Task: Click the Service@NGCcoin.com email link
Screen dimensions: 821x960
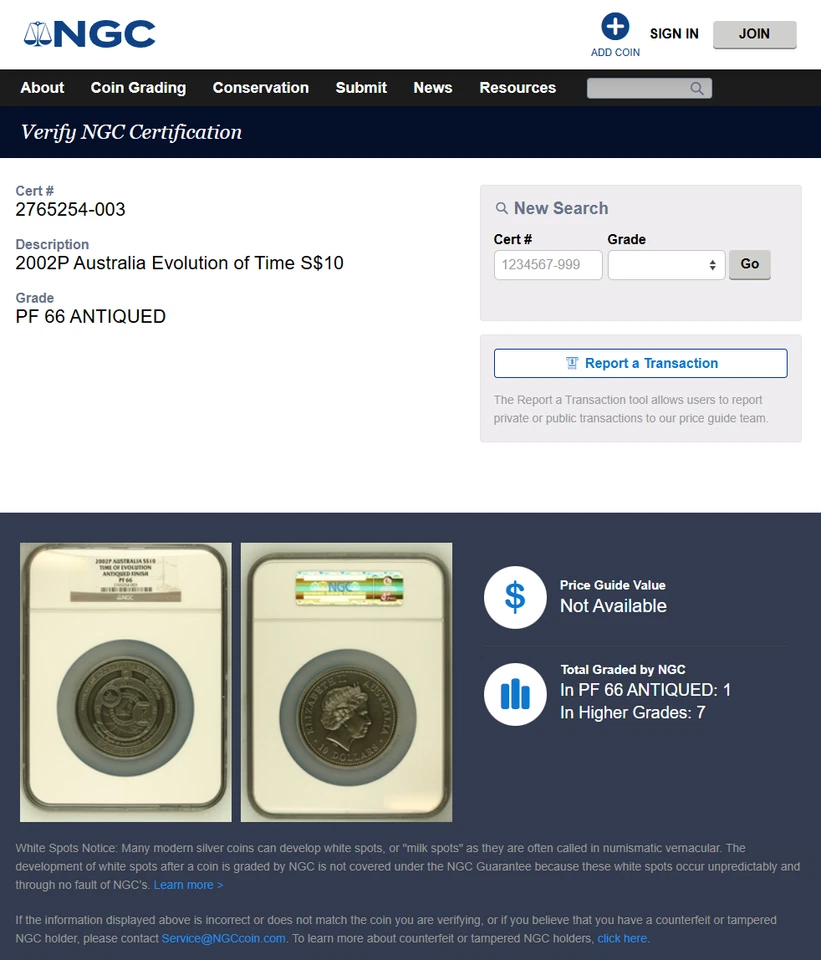Action: coord(223,938)
